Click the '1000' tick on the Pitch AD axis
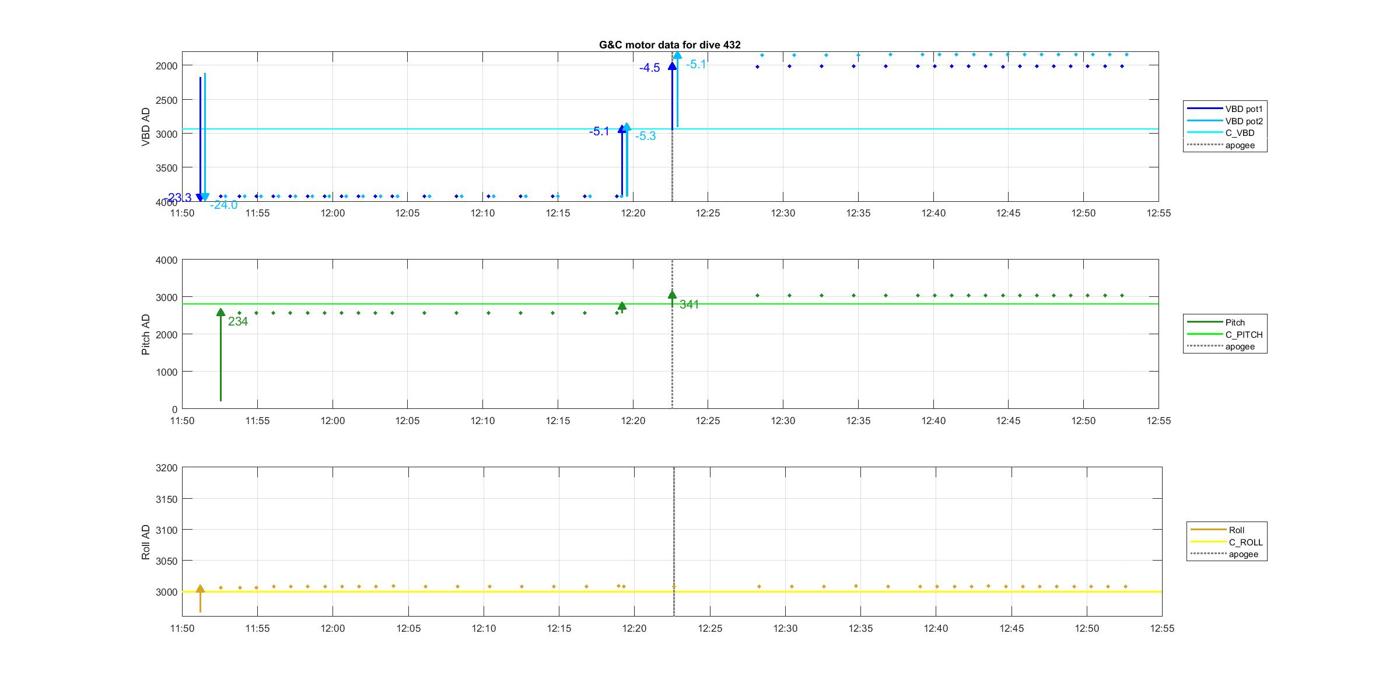Screen dimensions: 1400x693 click(166, 372)
